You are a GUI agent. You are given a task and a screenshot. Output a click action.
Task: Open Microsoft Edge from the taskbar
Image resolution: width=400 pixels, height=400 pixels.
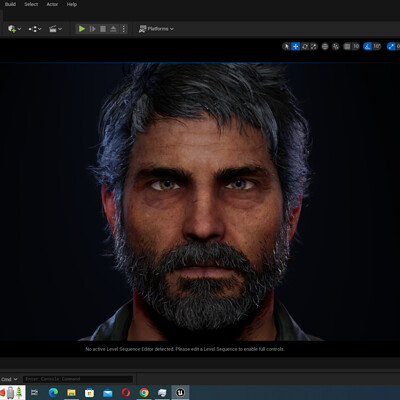click(53, 393)
